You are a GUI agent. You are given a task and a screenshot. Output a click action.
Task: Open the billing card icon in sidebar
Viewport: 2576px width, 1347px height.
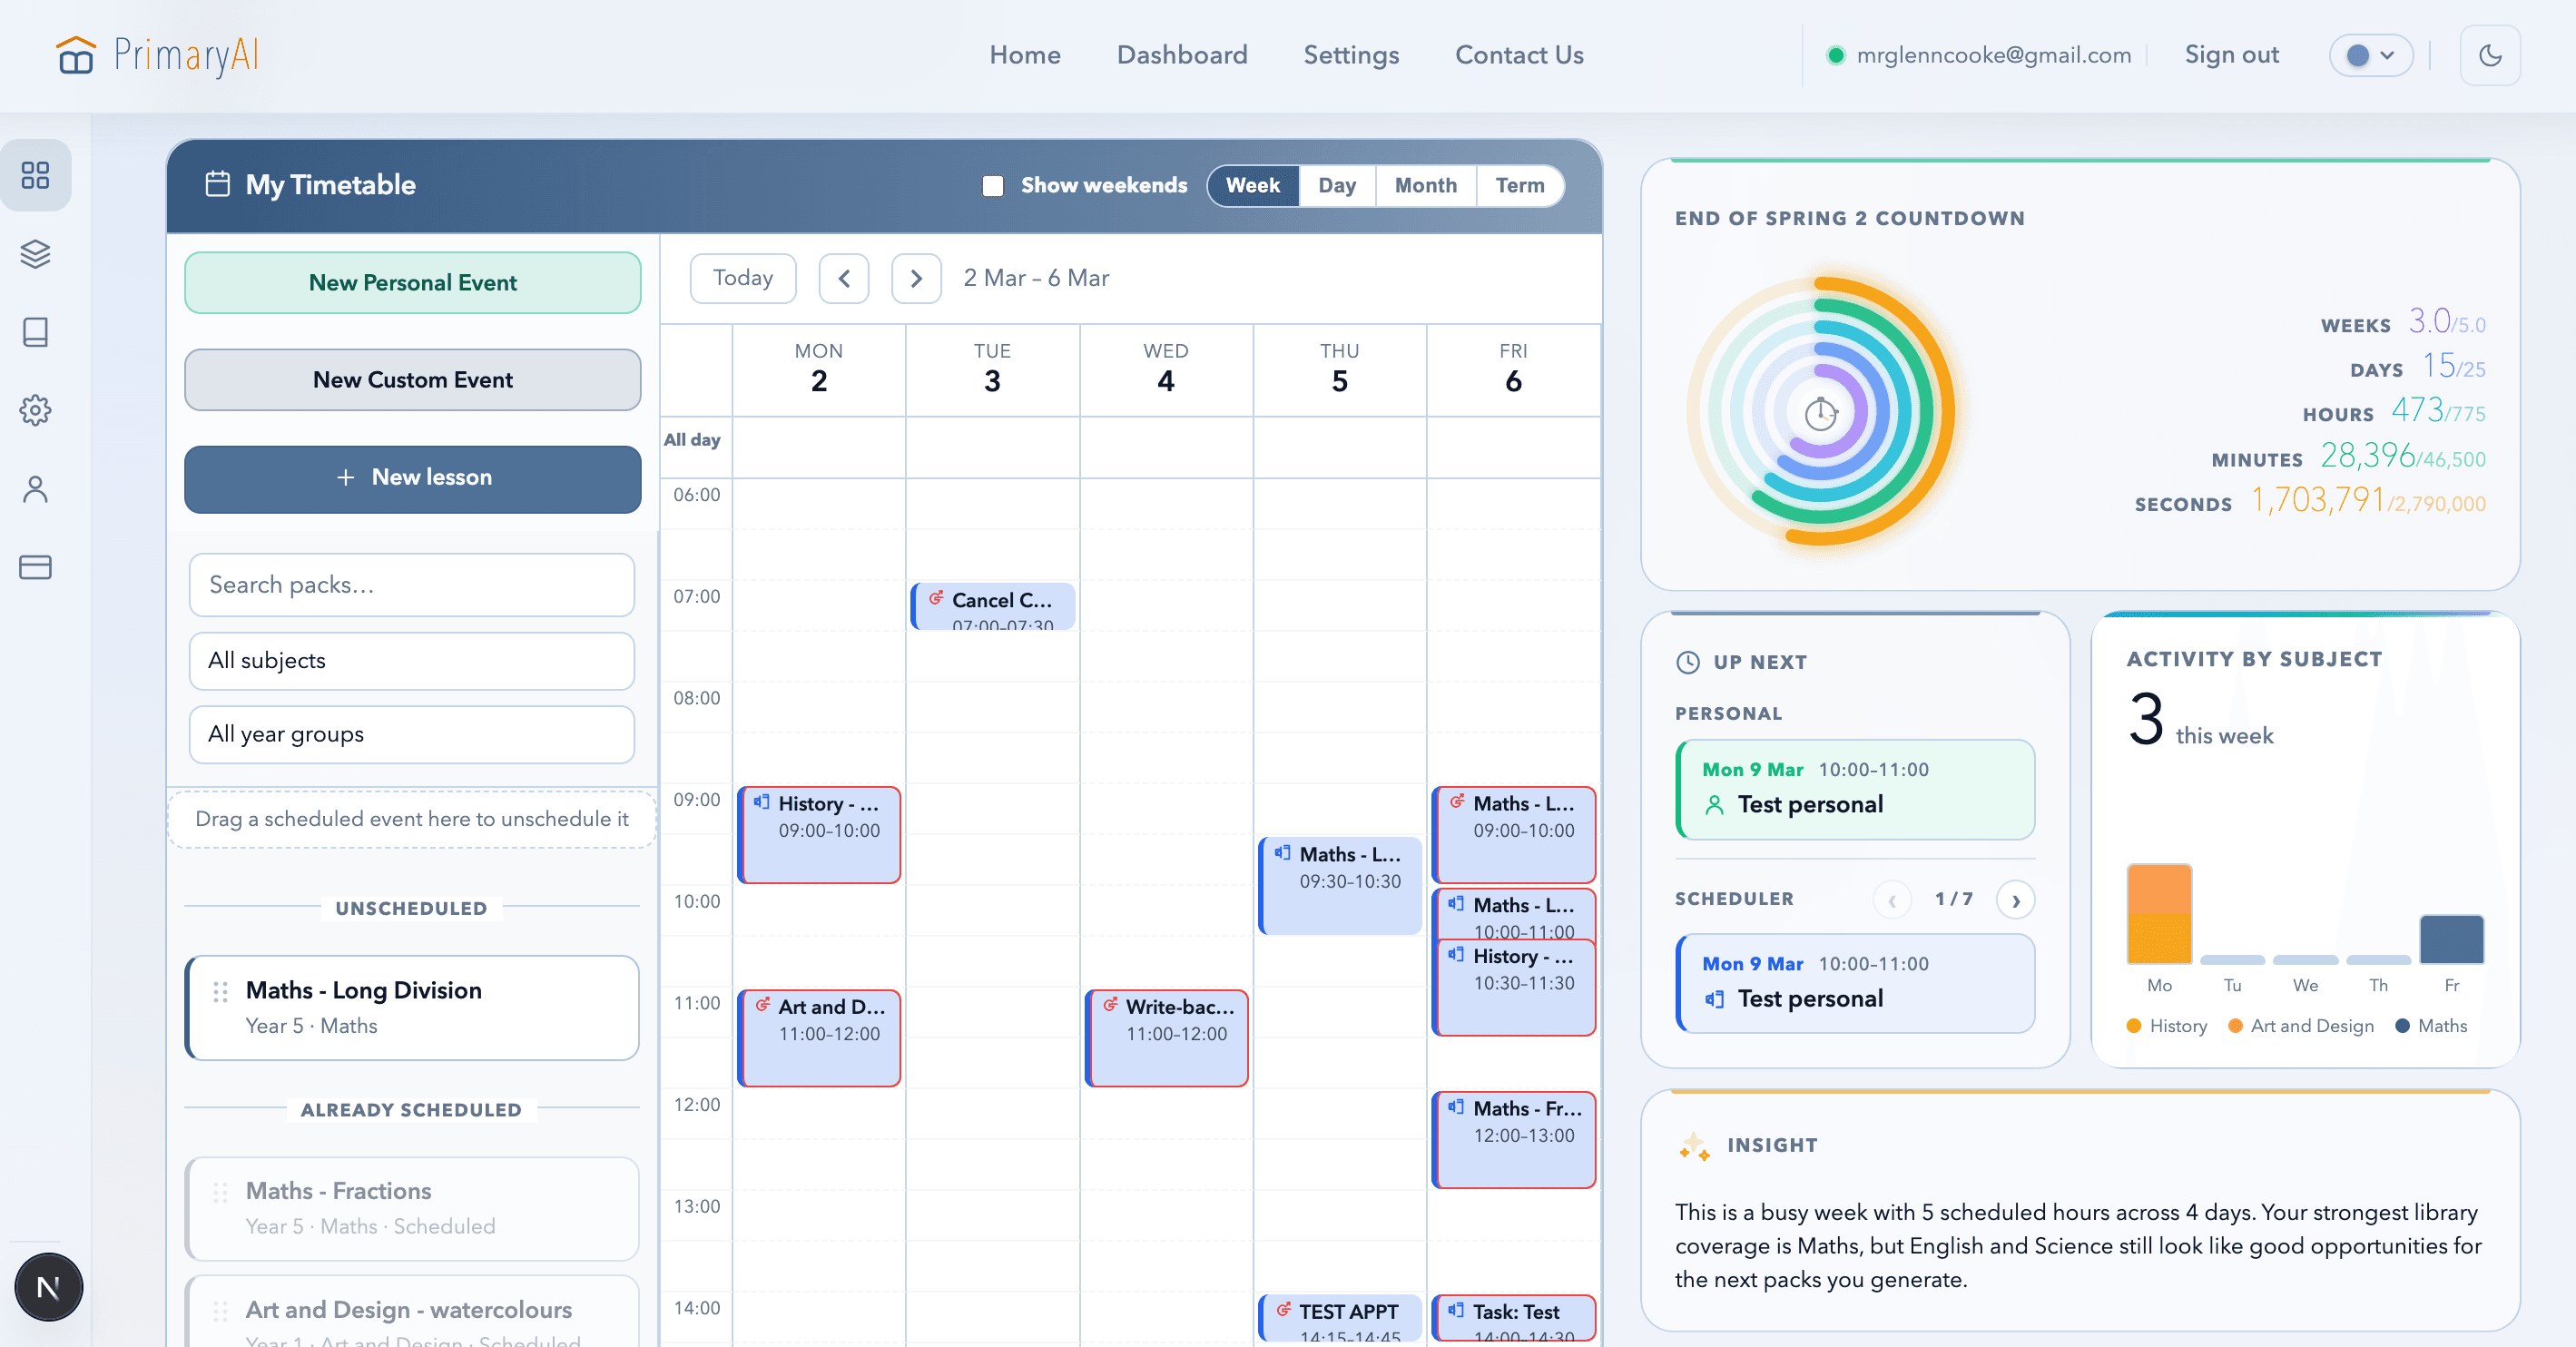tap(36, 567)
